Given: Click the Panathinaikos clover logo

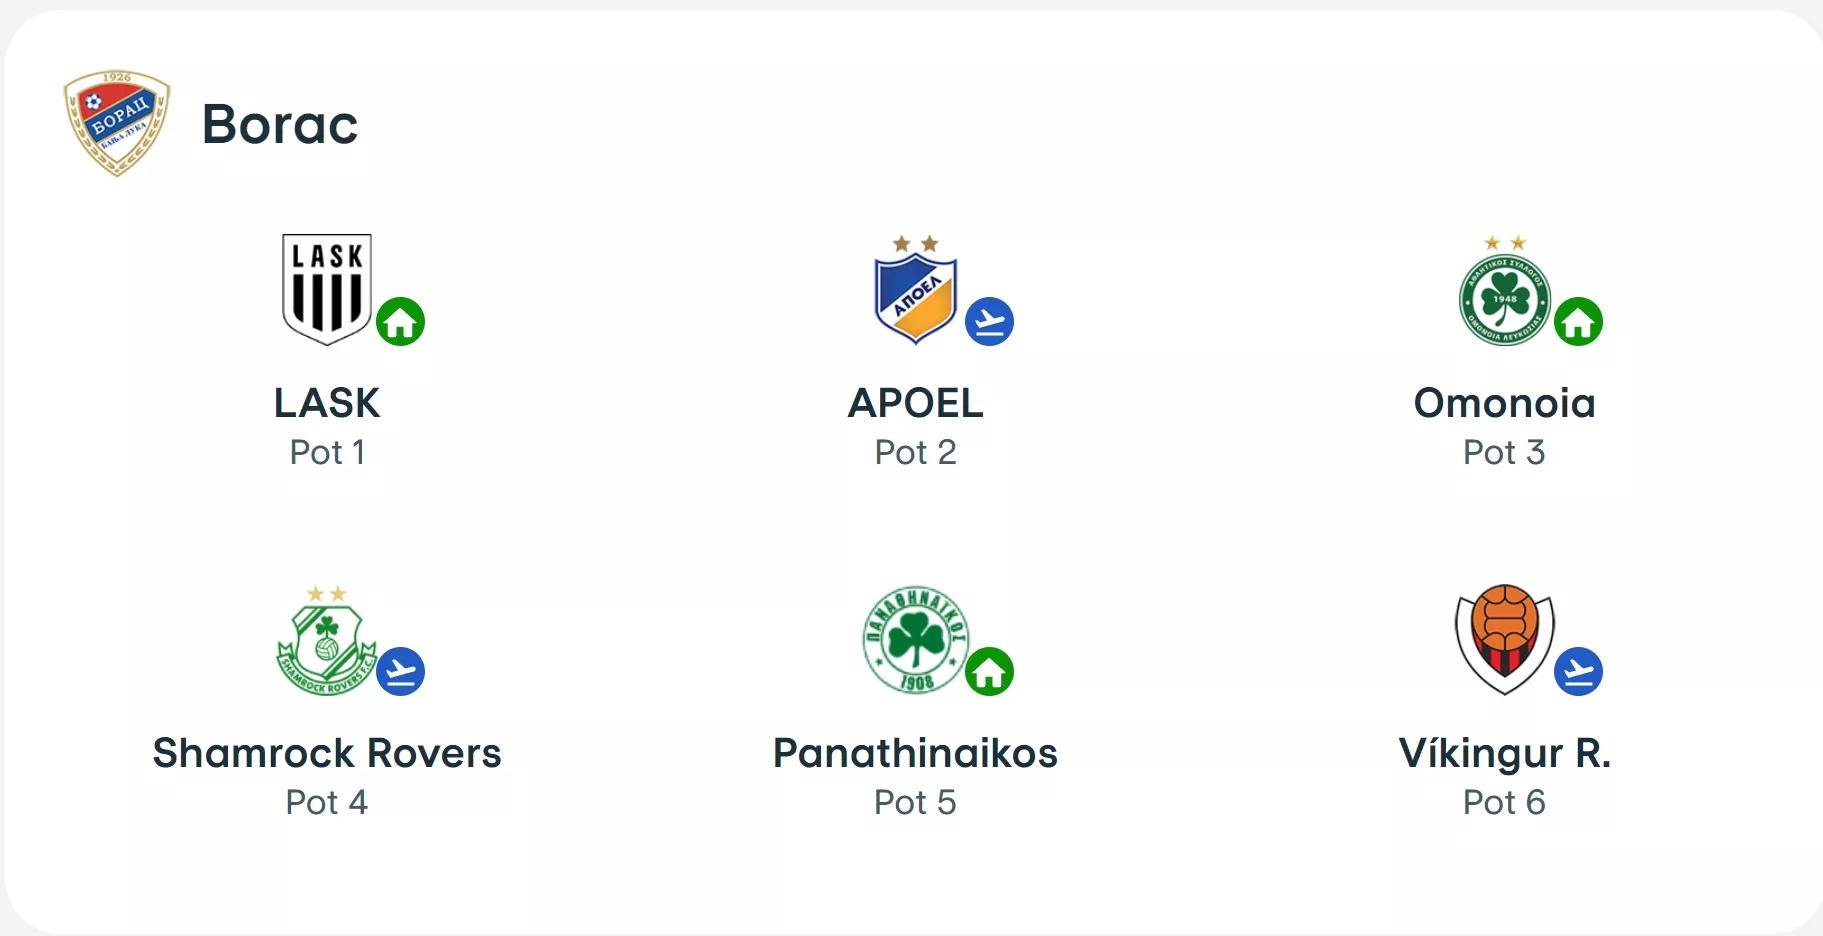Looking at the screenshot, I should point(915,640).
